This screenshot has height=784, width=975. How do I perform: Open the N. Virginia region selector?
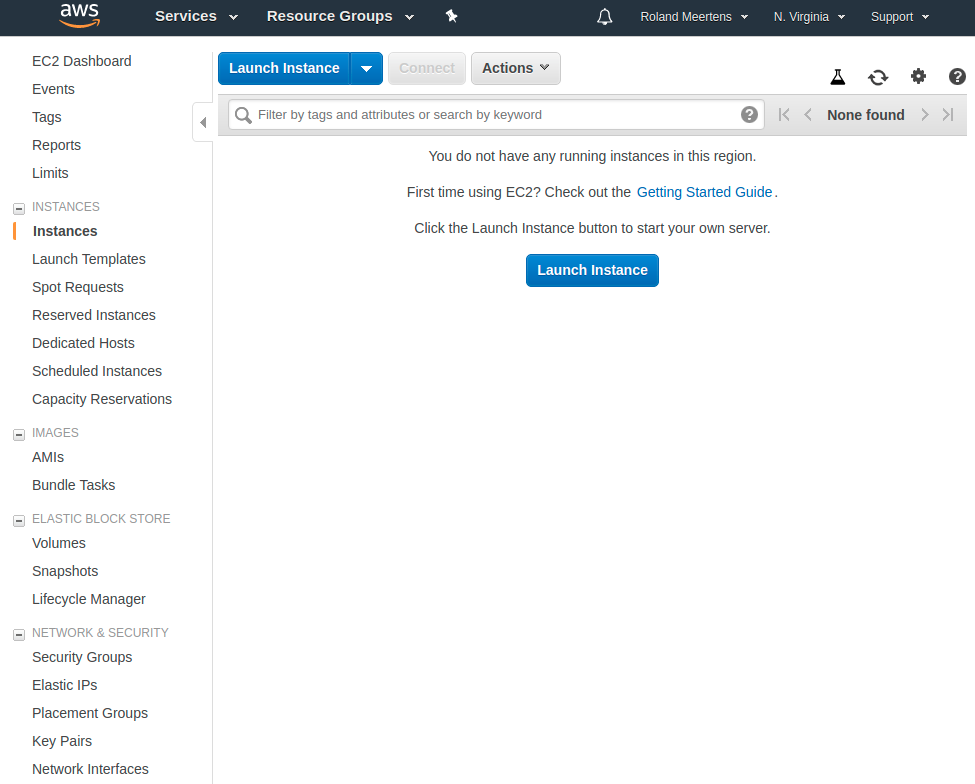[x=809, y=17]
